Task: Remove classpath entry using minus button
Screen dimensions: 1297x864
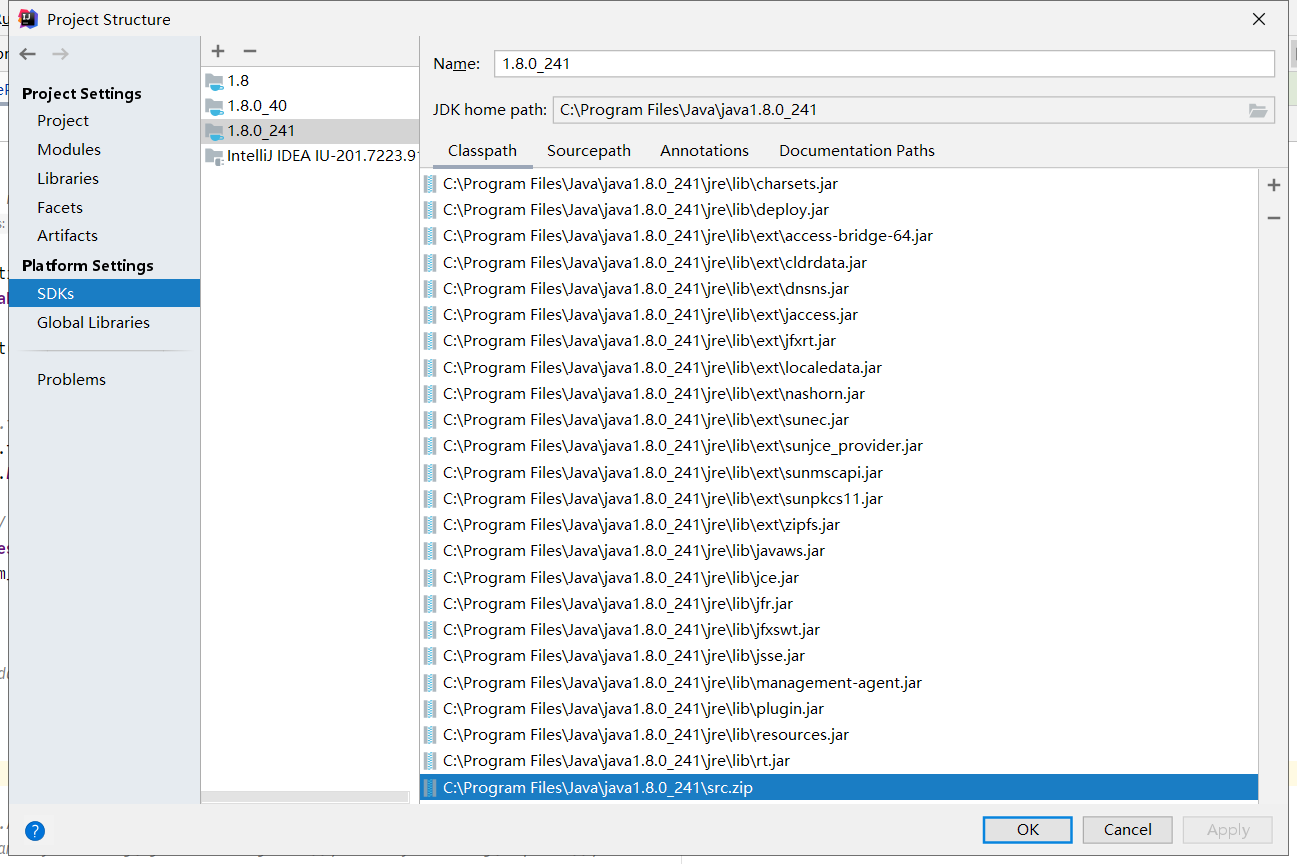Action: (x=1274, y=218)
